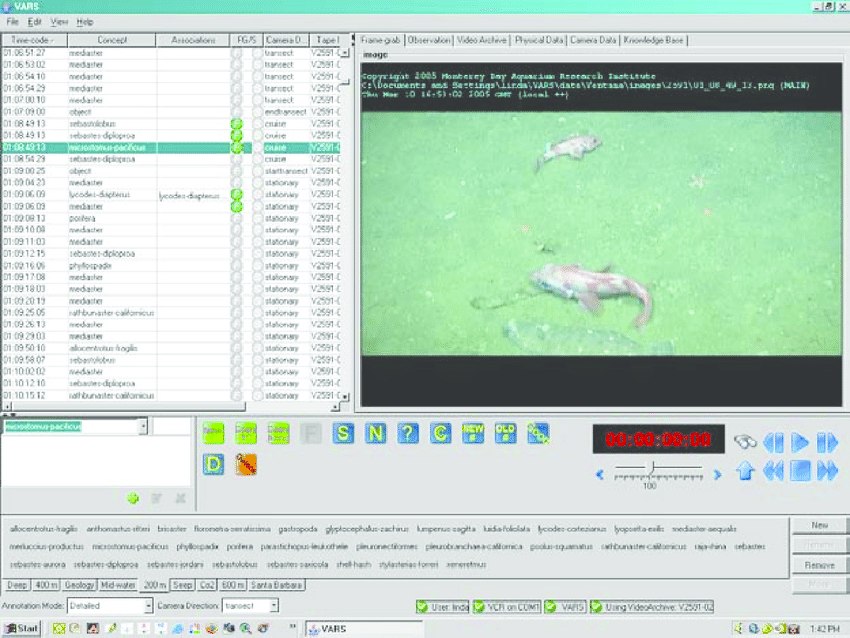Fast-forward the video tape
The height and width of the screenshot is (638, 850).
tap(827, 471)
